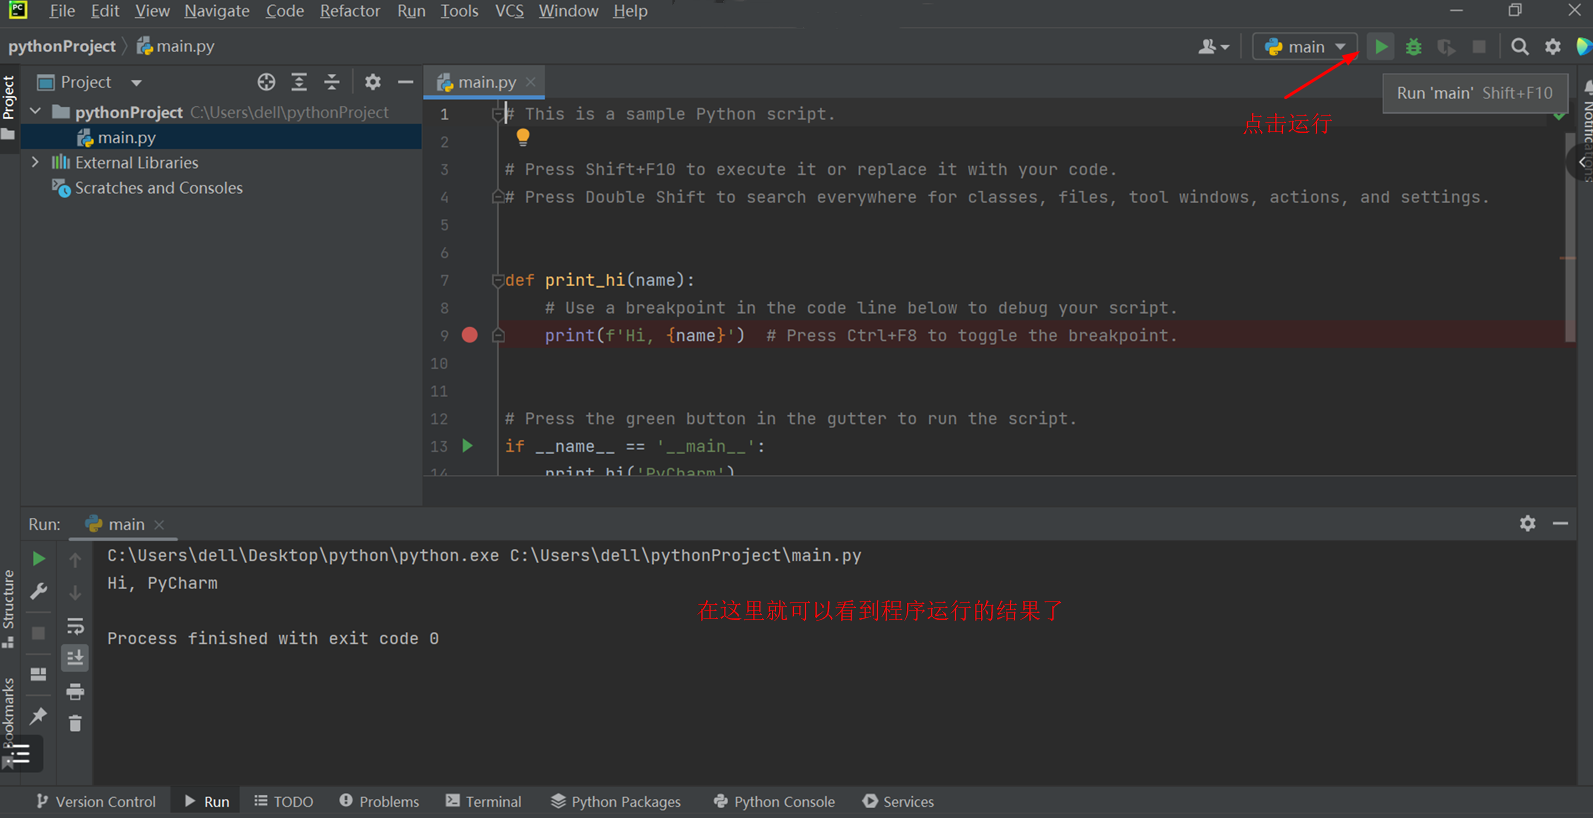Screen dimensions: 1593x818
Task: Open the Python Packages tool window
Action: pos(616,802)
